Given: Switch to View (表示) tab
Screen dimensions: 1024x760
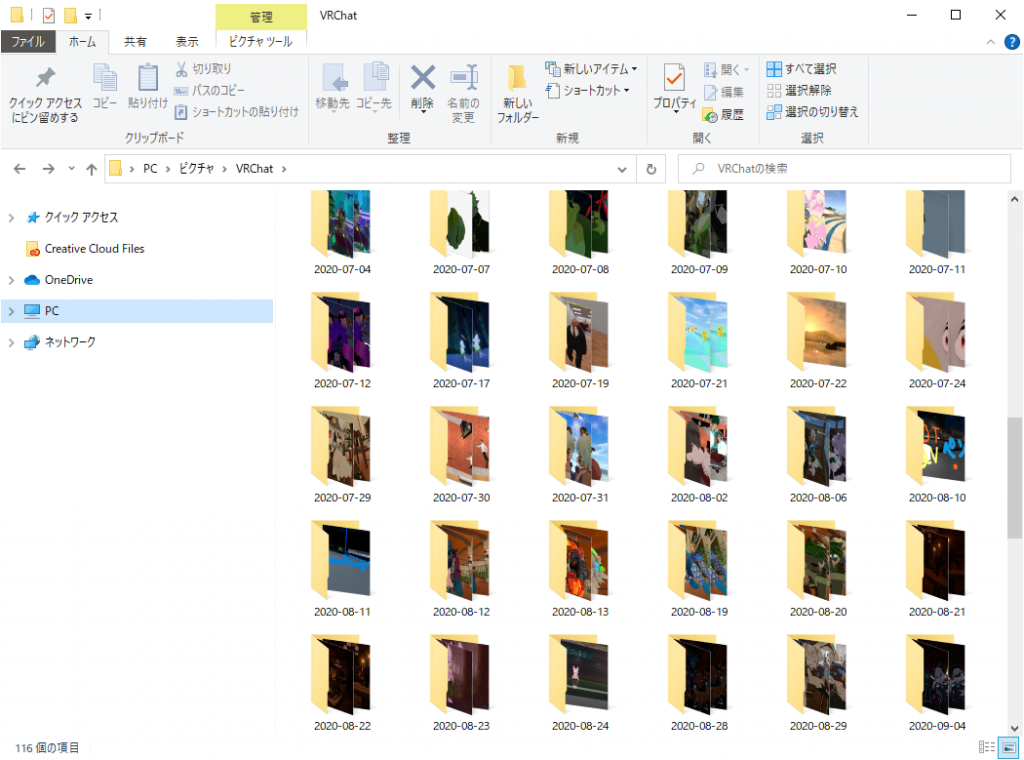Looking at the screenshot, I should [x=187, y=42].
